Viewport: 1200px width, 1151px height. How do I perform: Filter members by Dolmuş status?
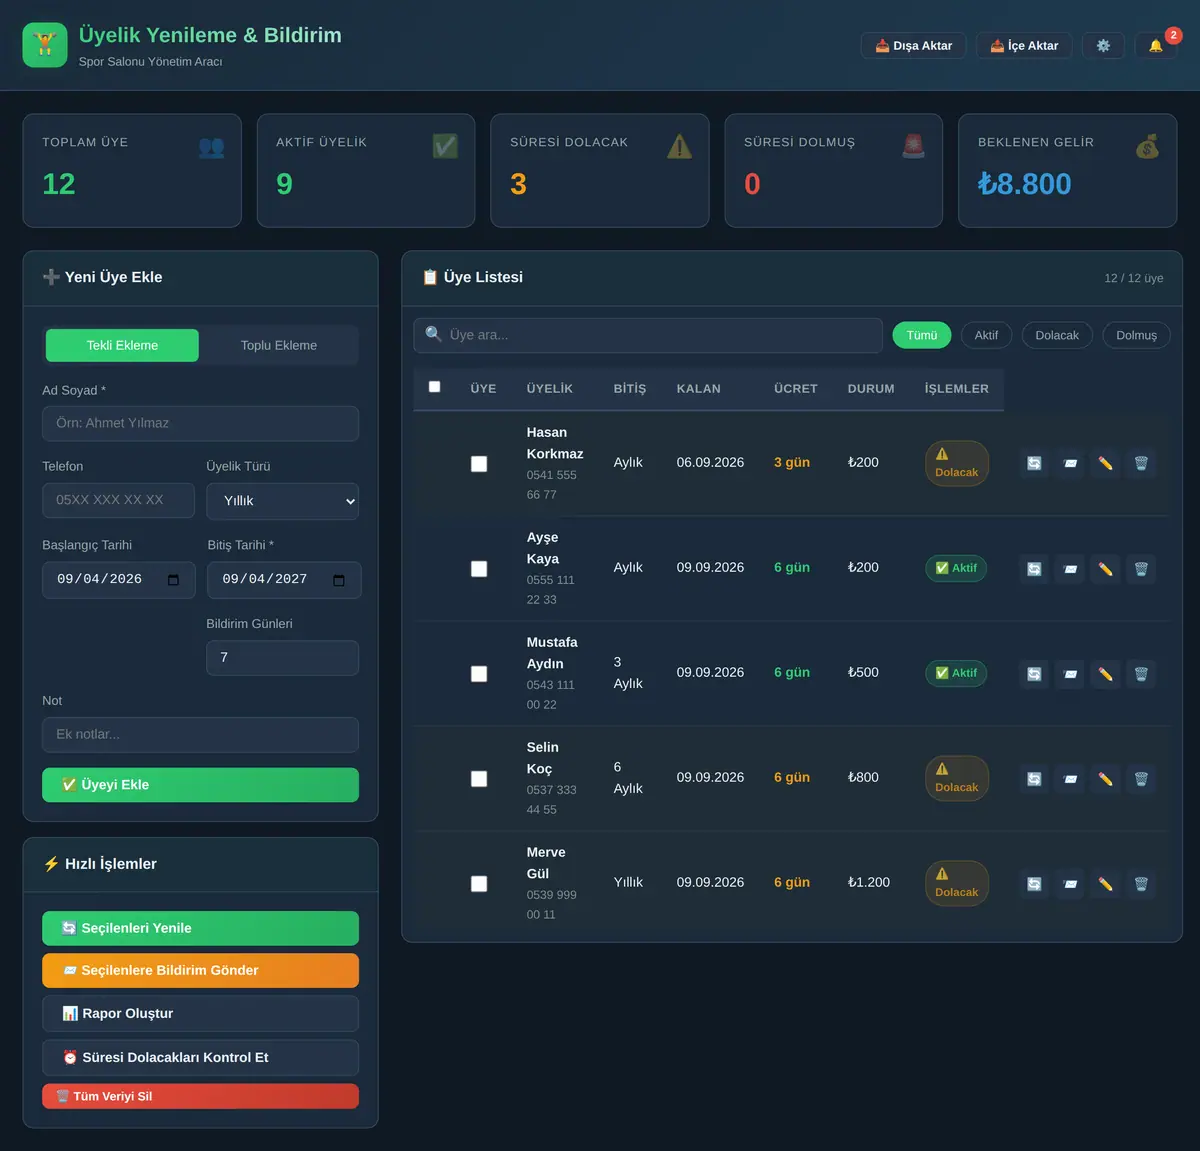(x=1136, y=336)
